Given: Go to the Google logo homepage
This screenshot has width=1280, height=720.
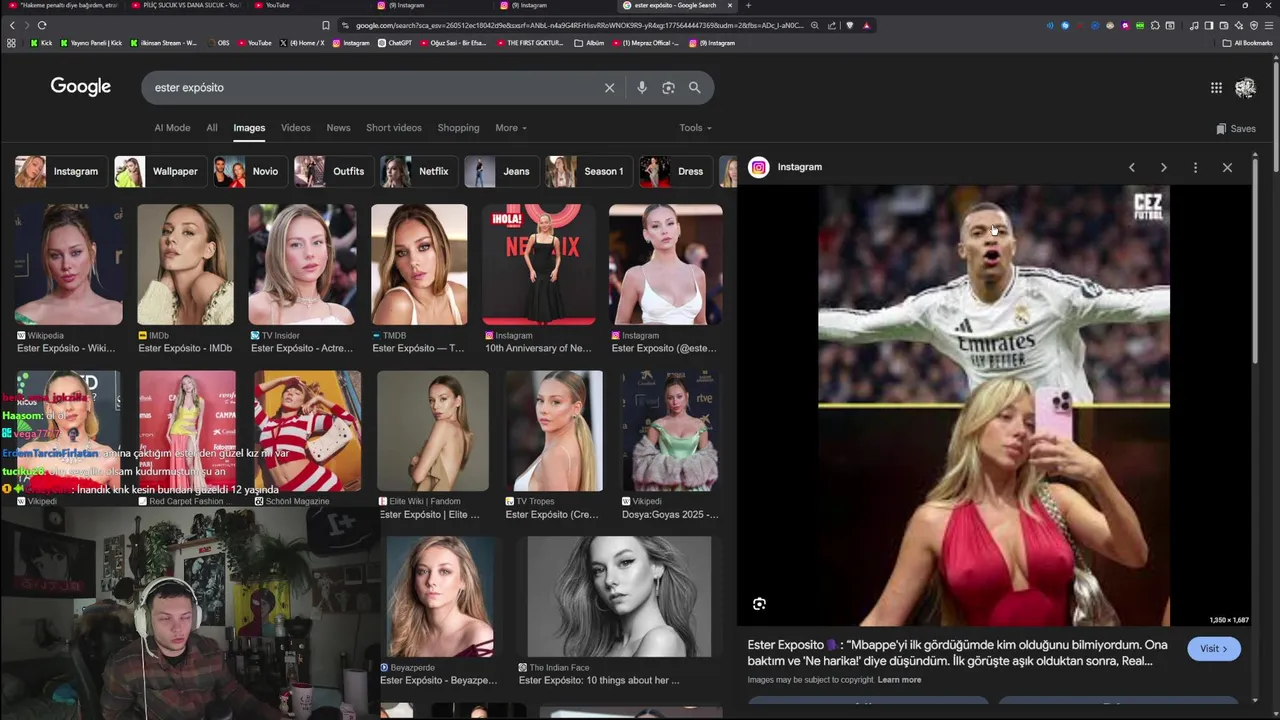Looking at the screenshot, I should tap(81, 87).
